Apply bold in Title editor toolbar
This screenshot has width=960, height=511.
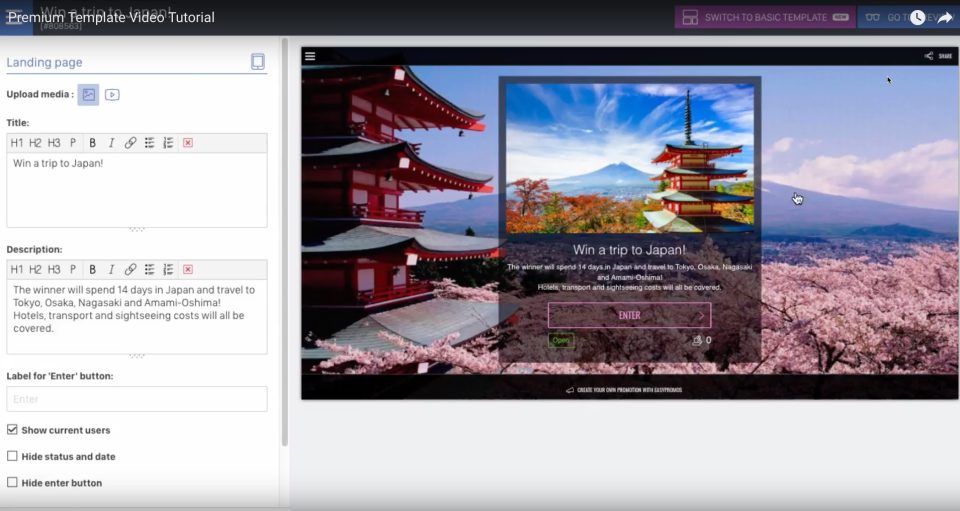(93, 143)
